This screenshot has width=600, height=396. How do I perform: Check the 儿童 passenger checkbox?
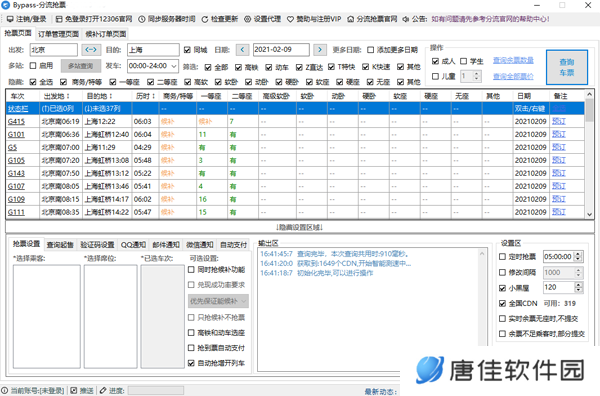[435, 76]
